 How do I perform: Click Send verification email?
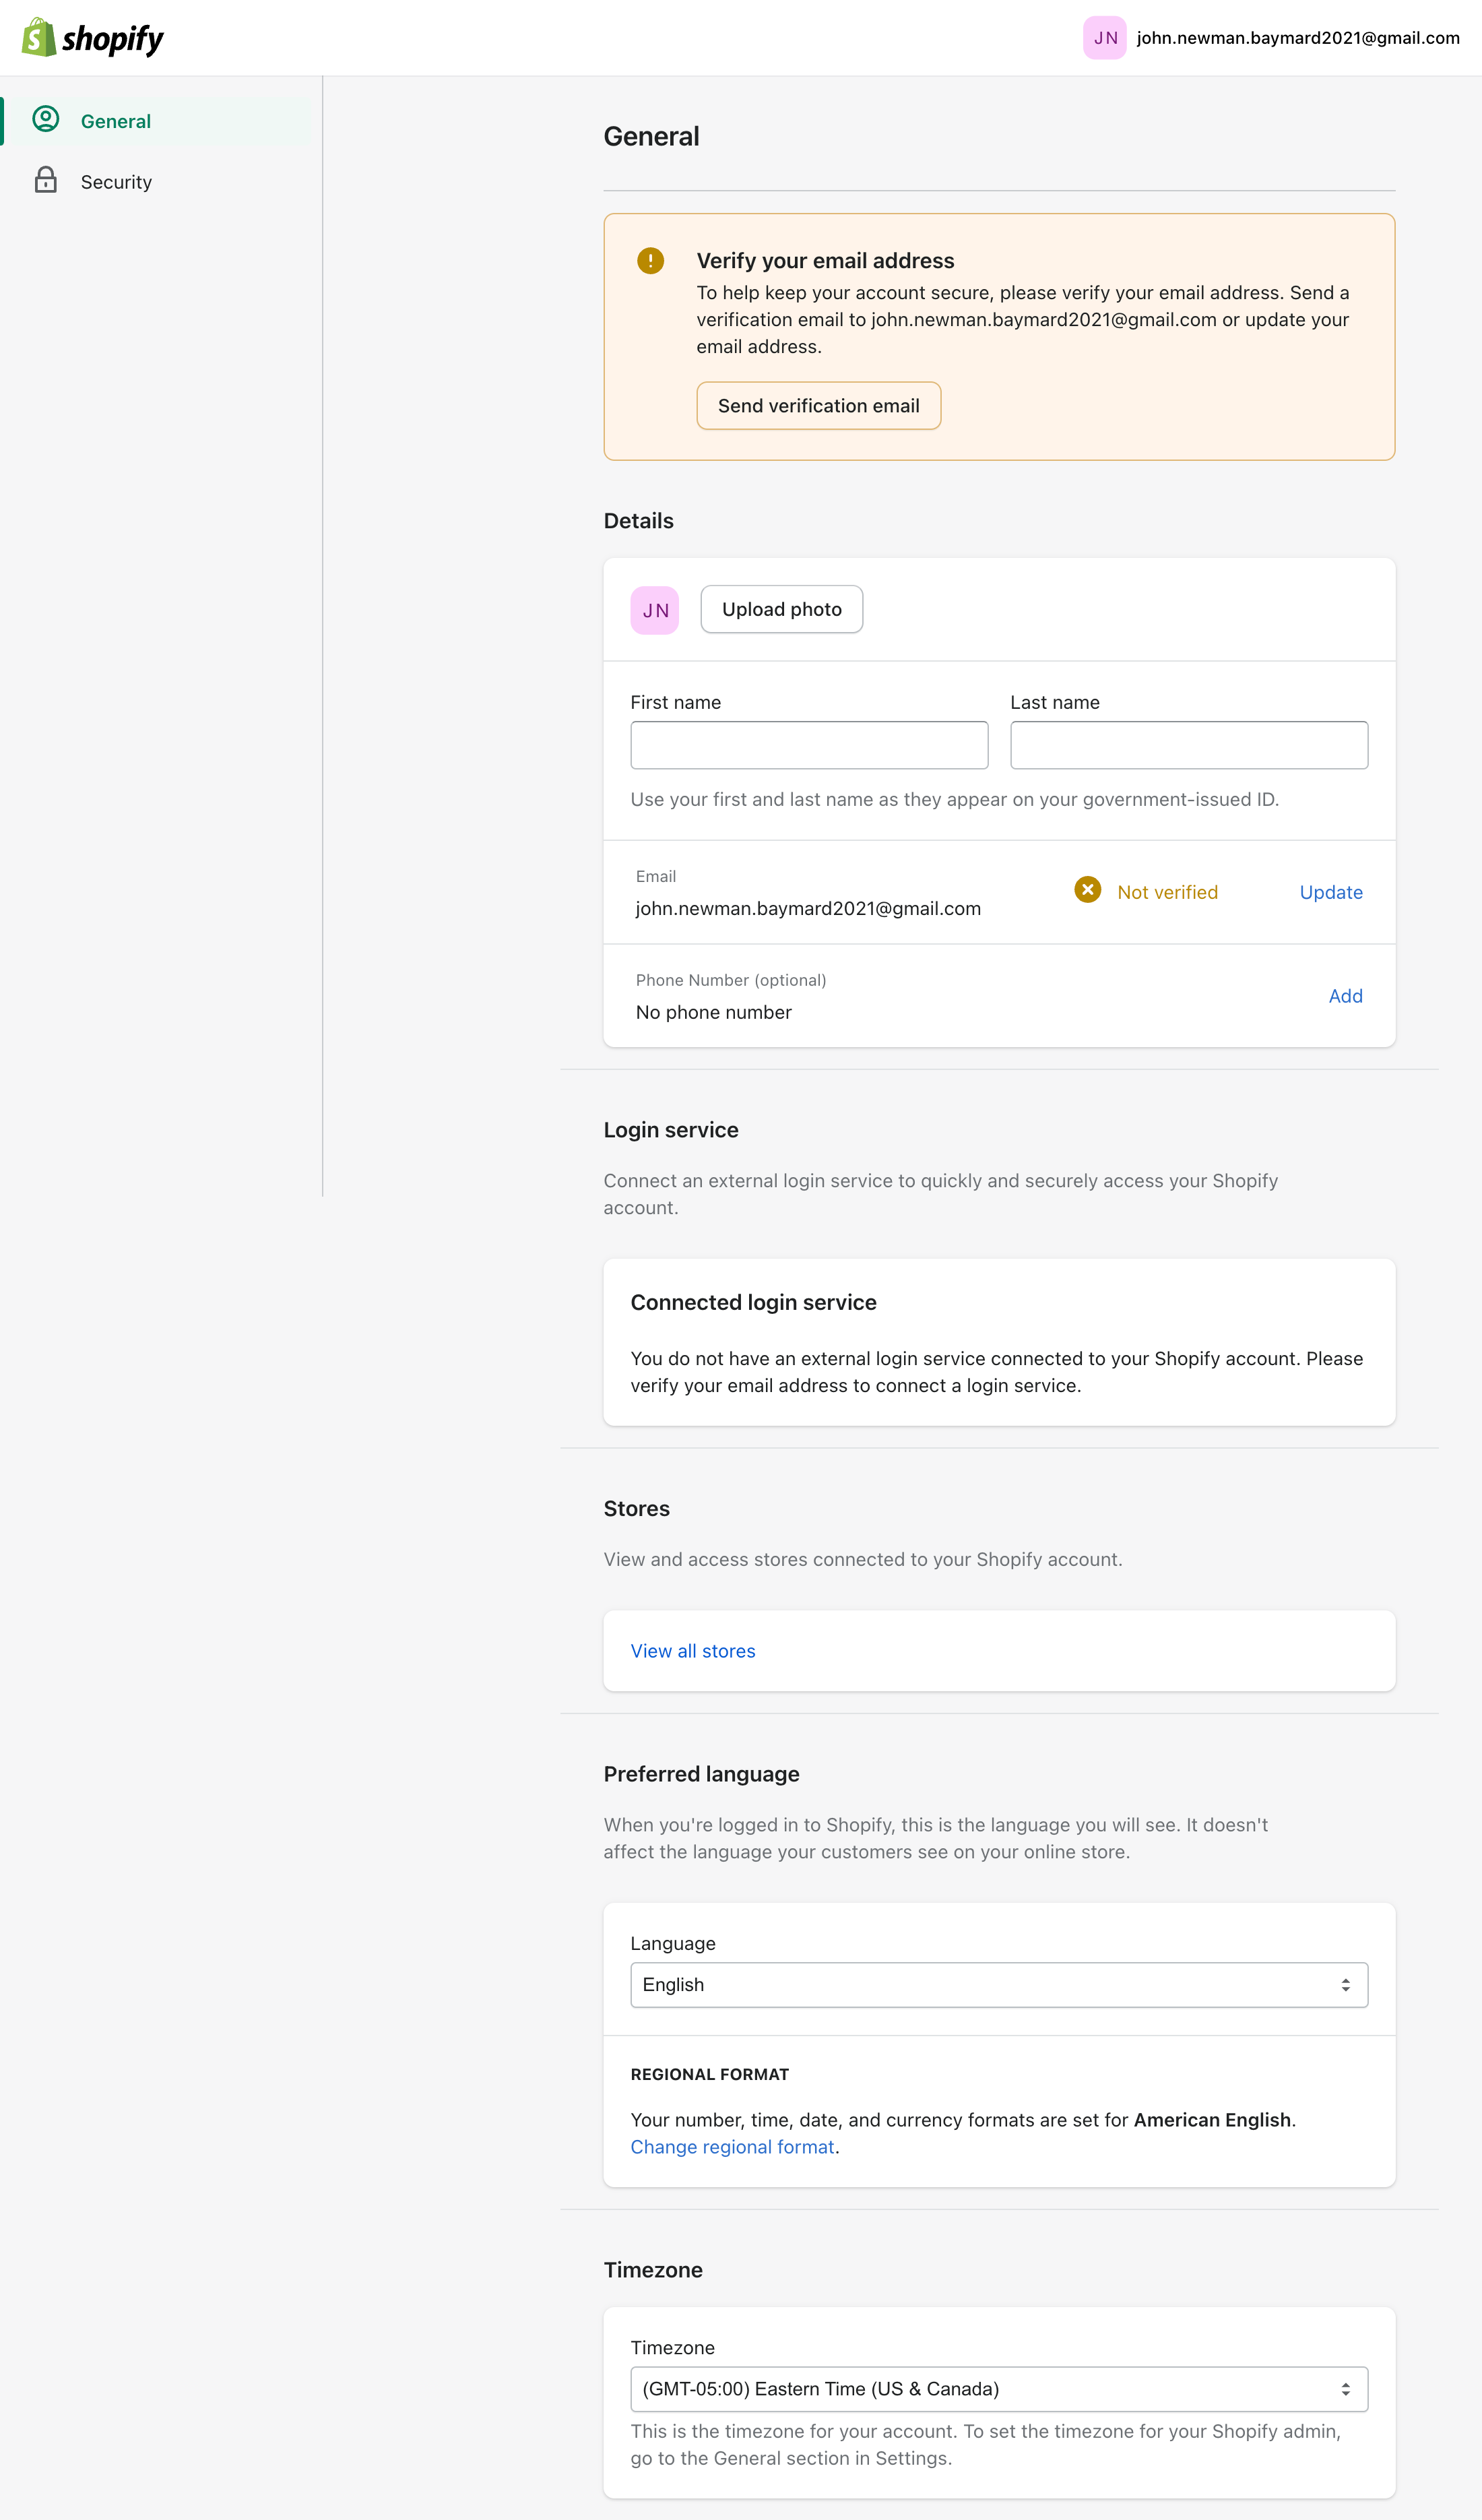tap(818, 405)
